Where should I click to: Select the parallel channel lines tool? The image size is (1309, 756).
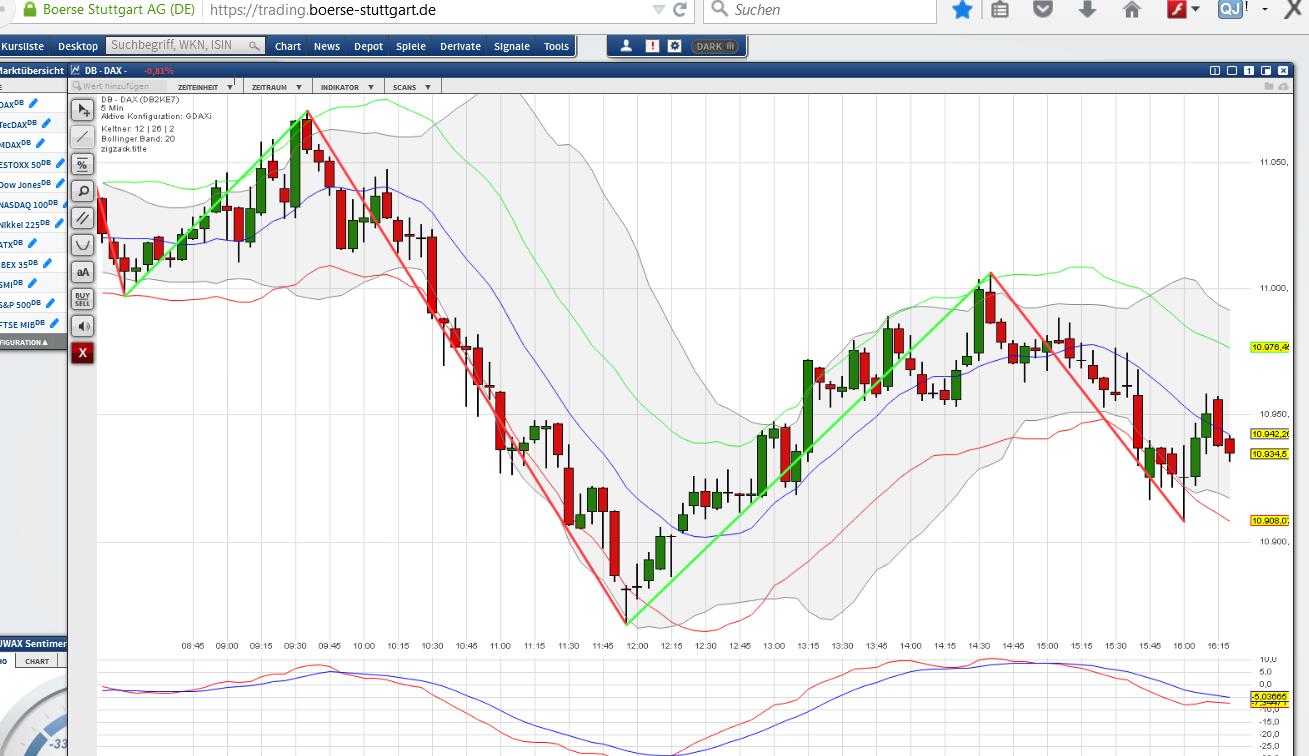[x=82, y=217]
